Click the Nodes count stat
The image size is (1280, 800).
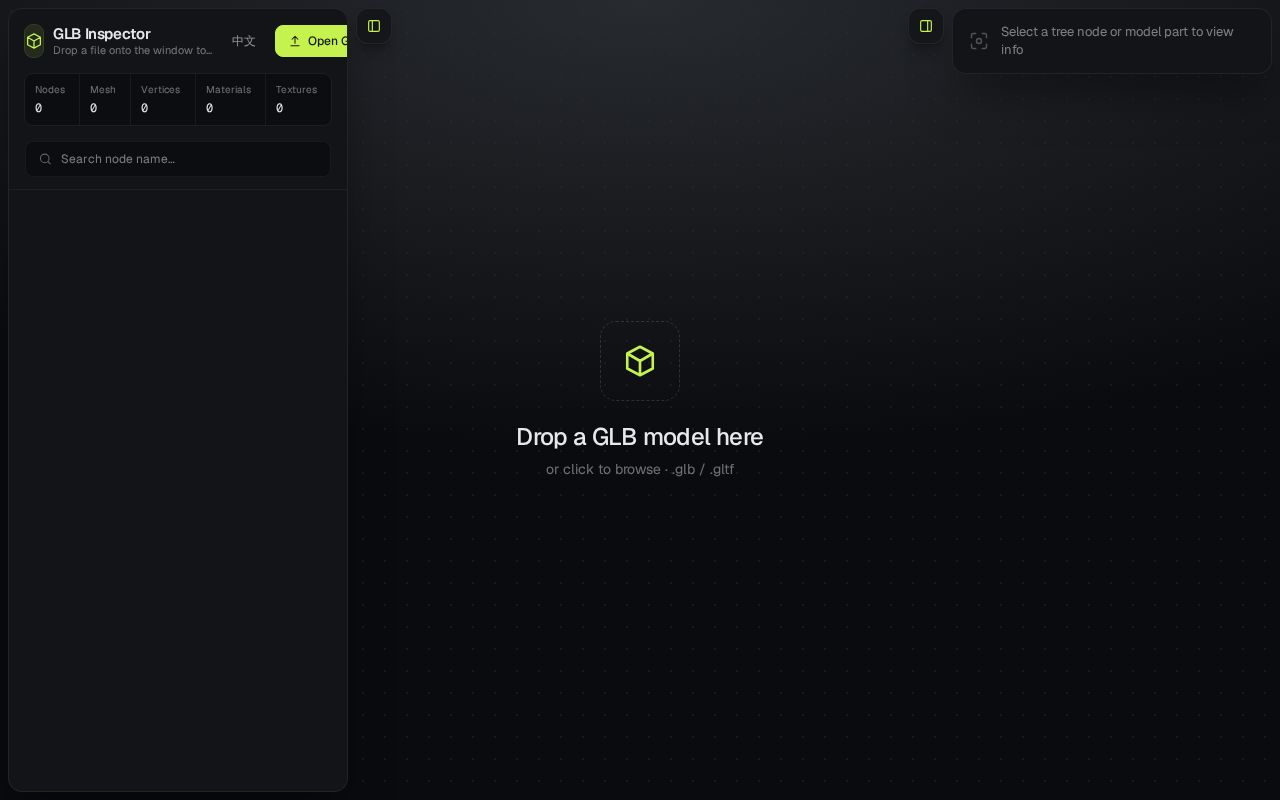(52, 99)
